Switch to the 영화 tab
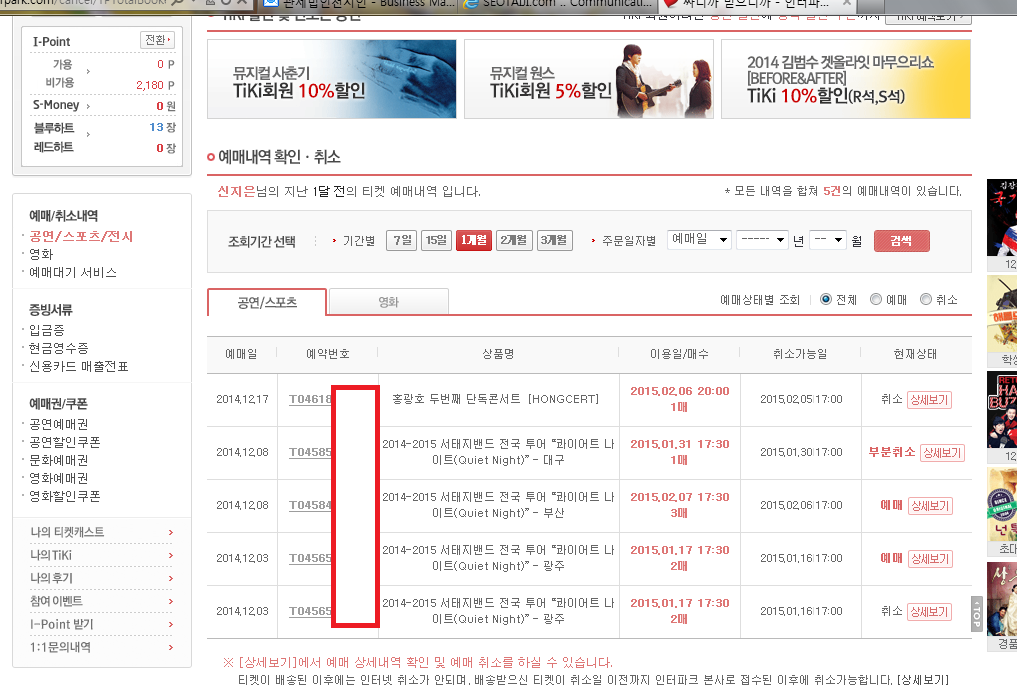Viewport: 1017px width, 685px height. [x=388, y=301]
